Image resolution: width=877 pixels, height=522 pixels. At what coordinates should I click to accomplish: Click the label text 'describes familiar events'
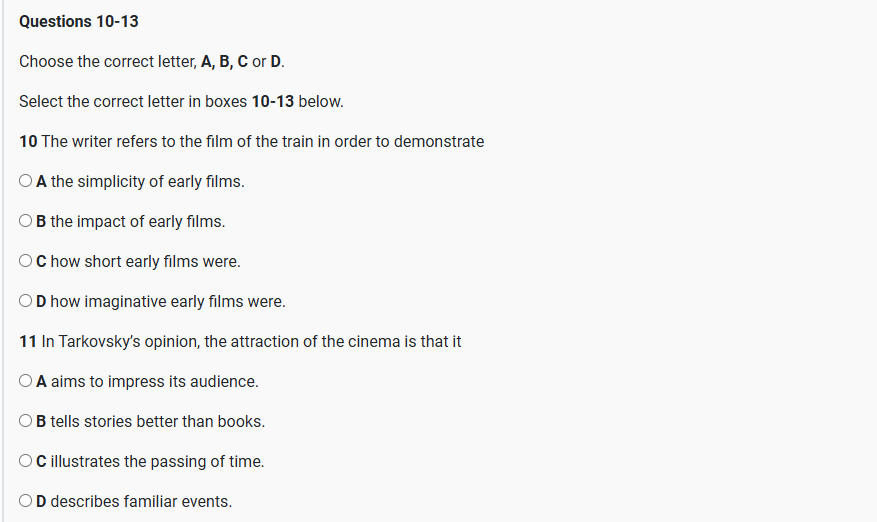(x=141, y=501)
